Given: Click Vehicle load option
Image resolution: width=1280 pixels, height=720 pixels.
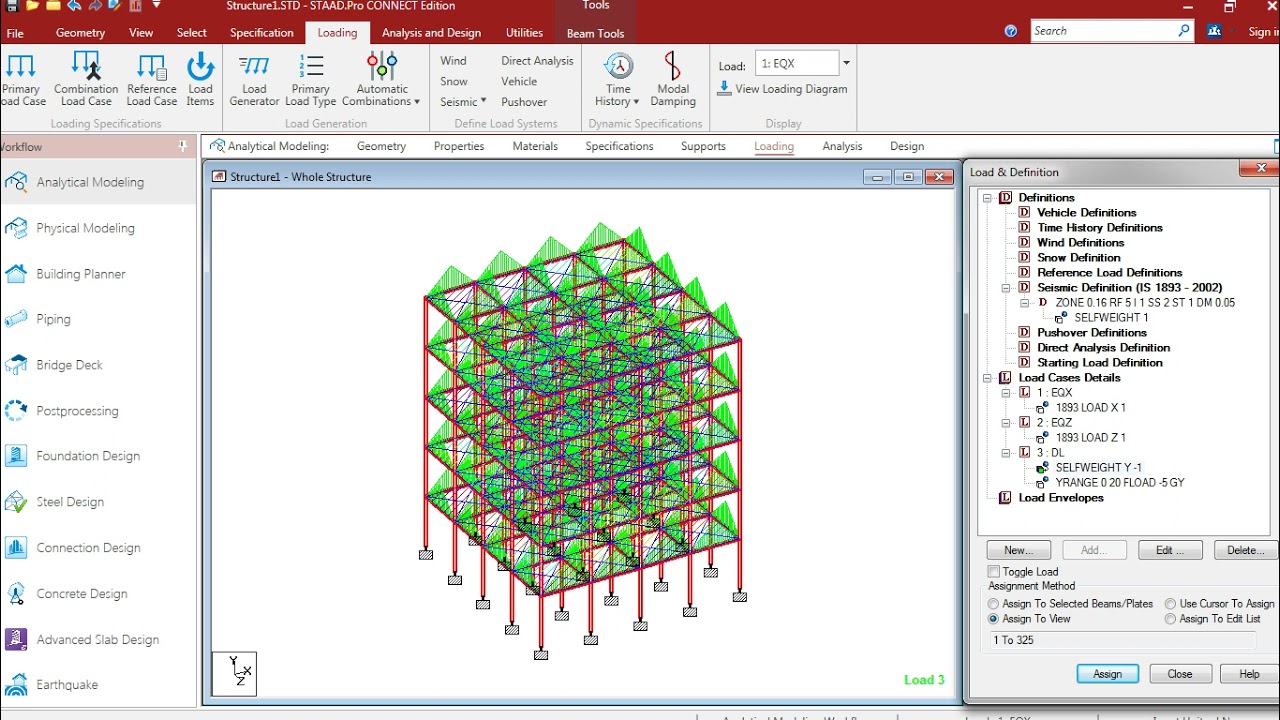Looking at the screenshot, I should pos(519,82).
